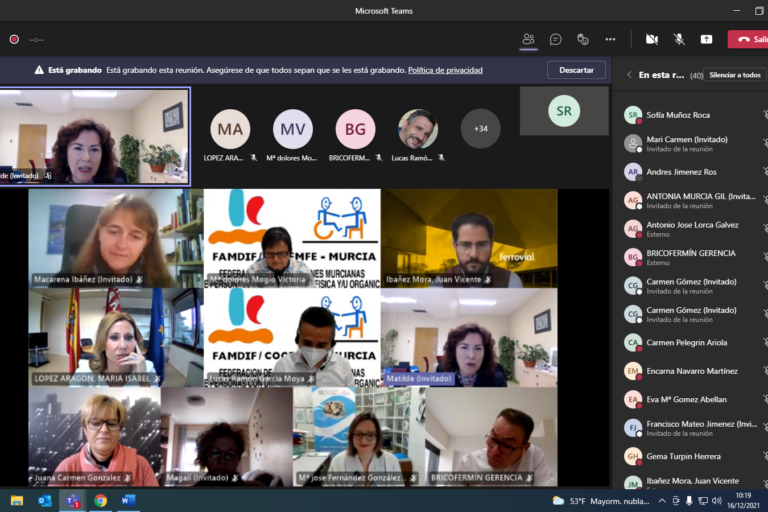Click Silenciar a todos button
Viewport: 768px width, 512px height.
pos(734,75)
